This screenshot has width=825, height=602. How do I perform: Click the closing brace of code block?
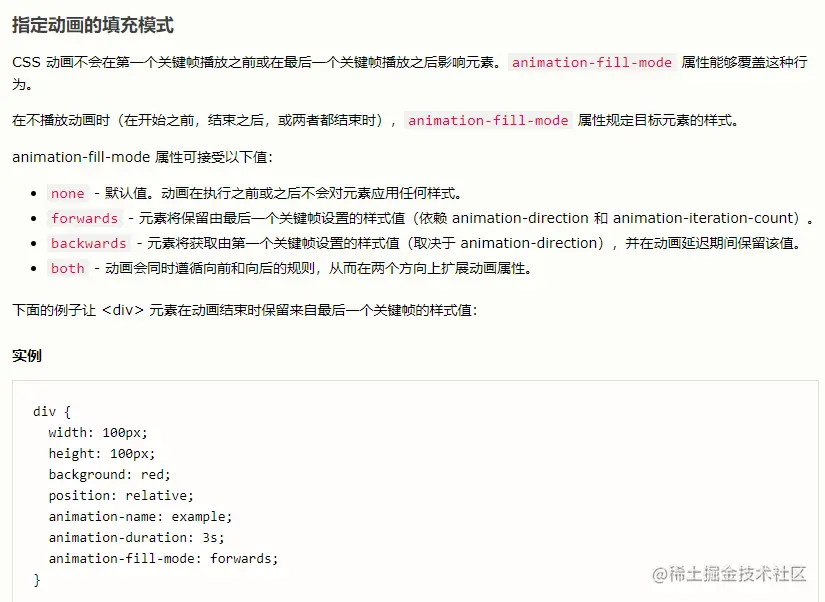click(x=37, y=580)
